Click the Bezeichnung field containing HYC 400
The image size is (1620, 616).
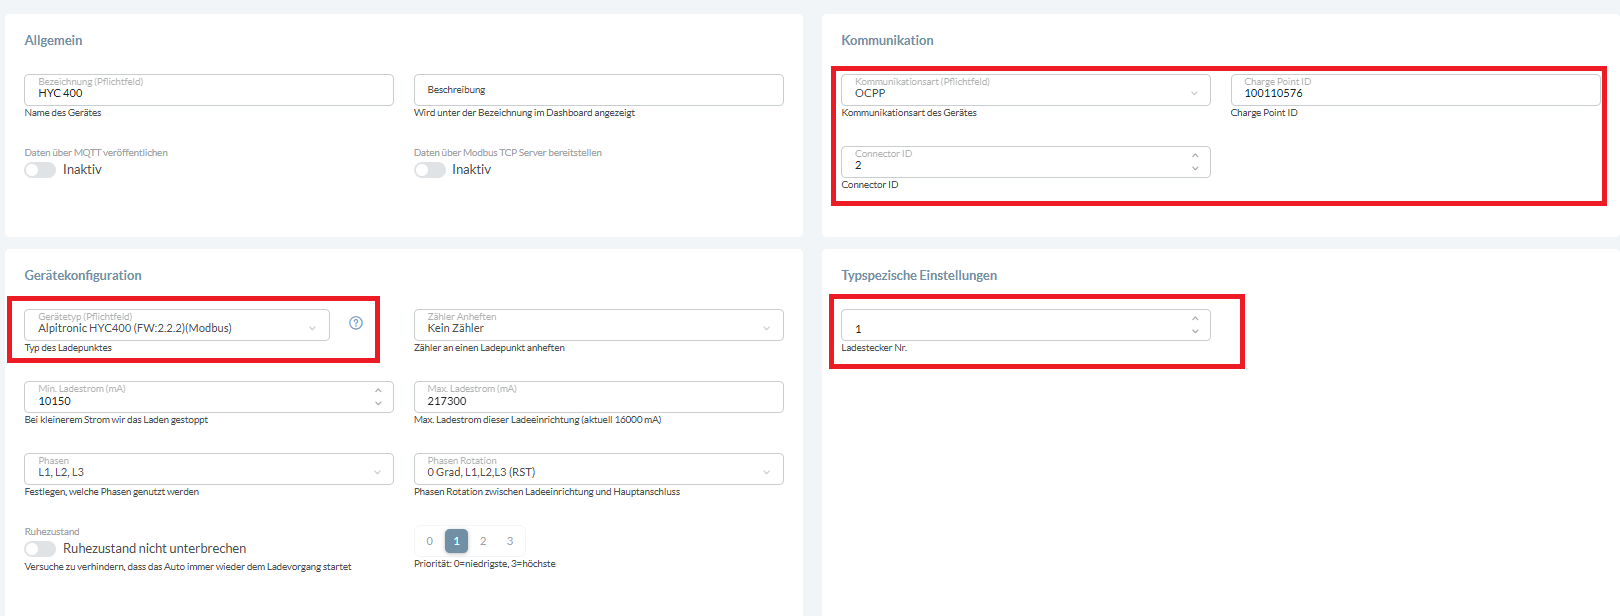coord(208,90)
